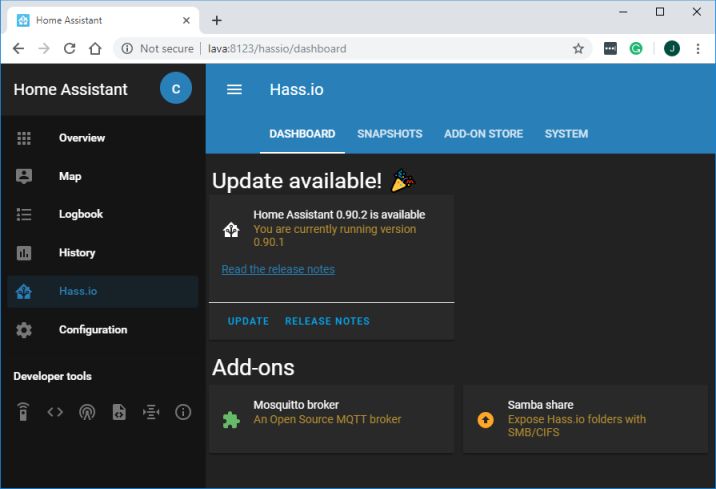
Task: Switch to the System tab
Action: click(566, 134)
